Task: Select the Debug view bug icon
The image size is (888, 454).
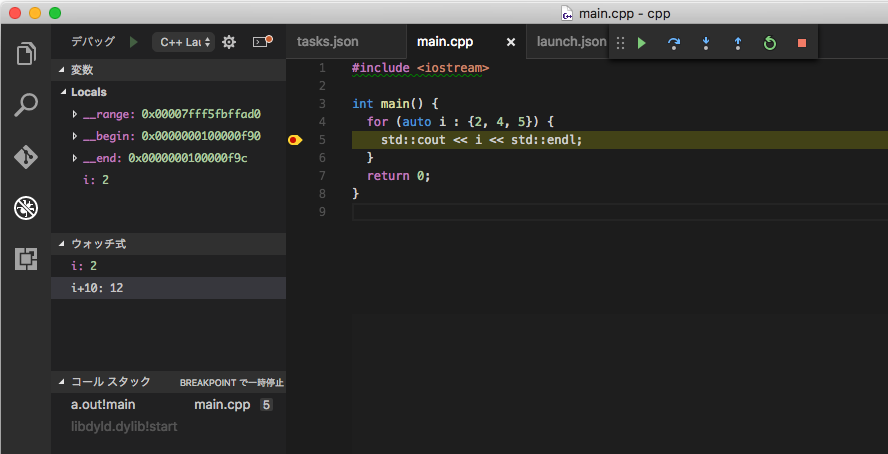Action: tap(25, 208)
